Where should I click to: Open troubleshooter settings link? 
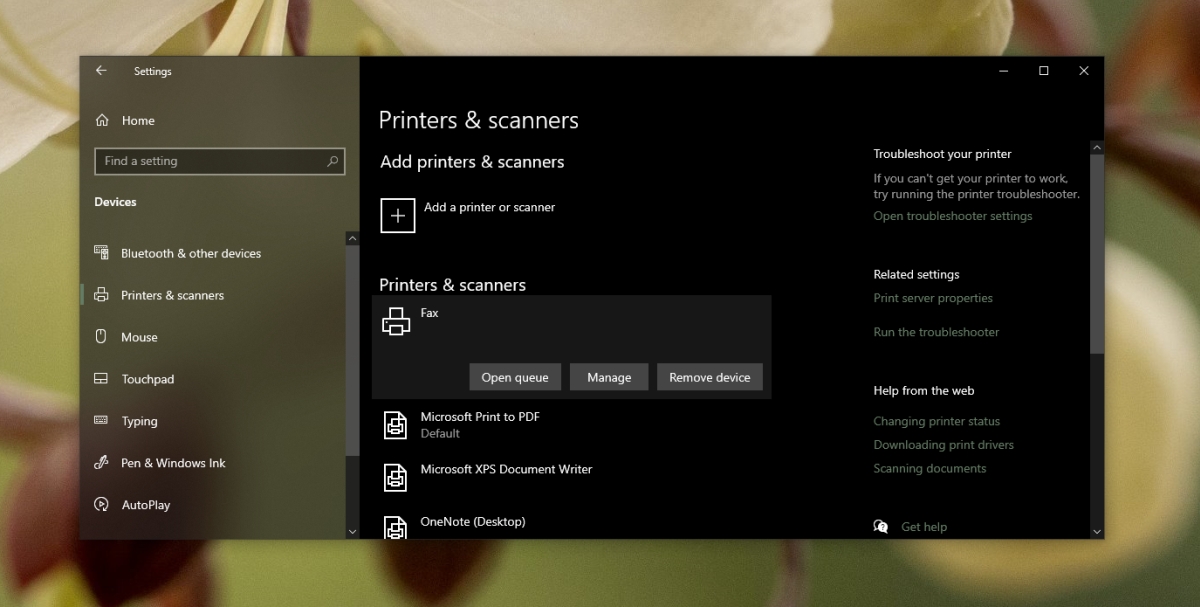(x=953, y=216)
